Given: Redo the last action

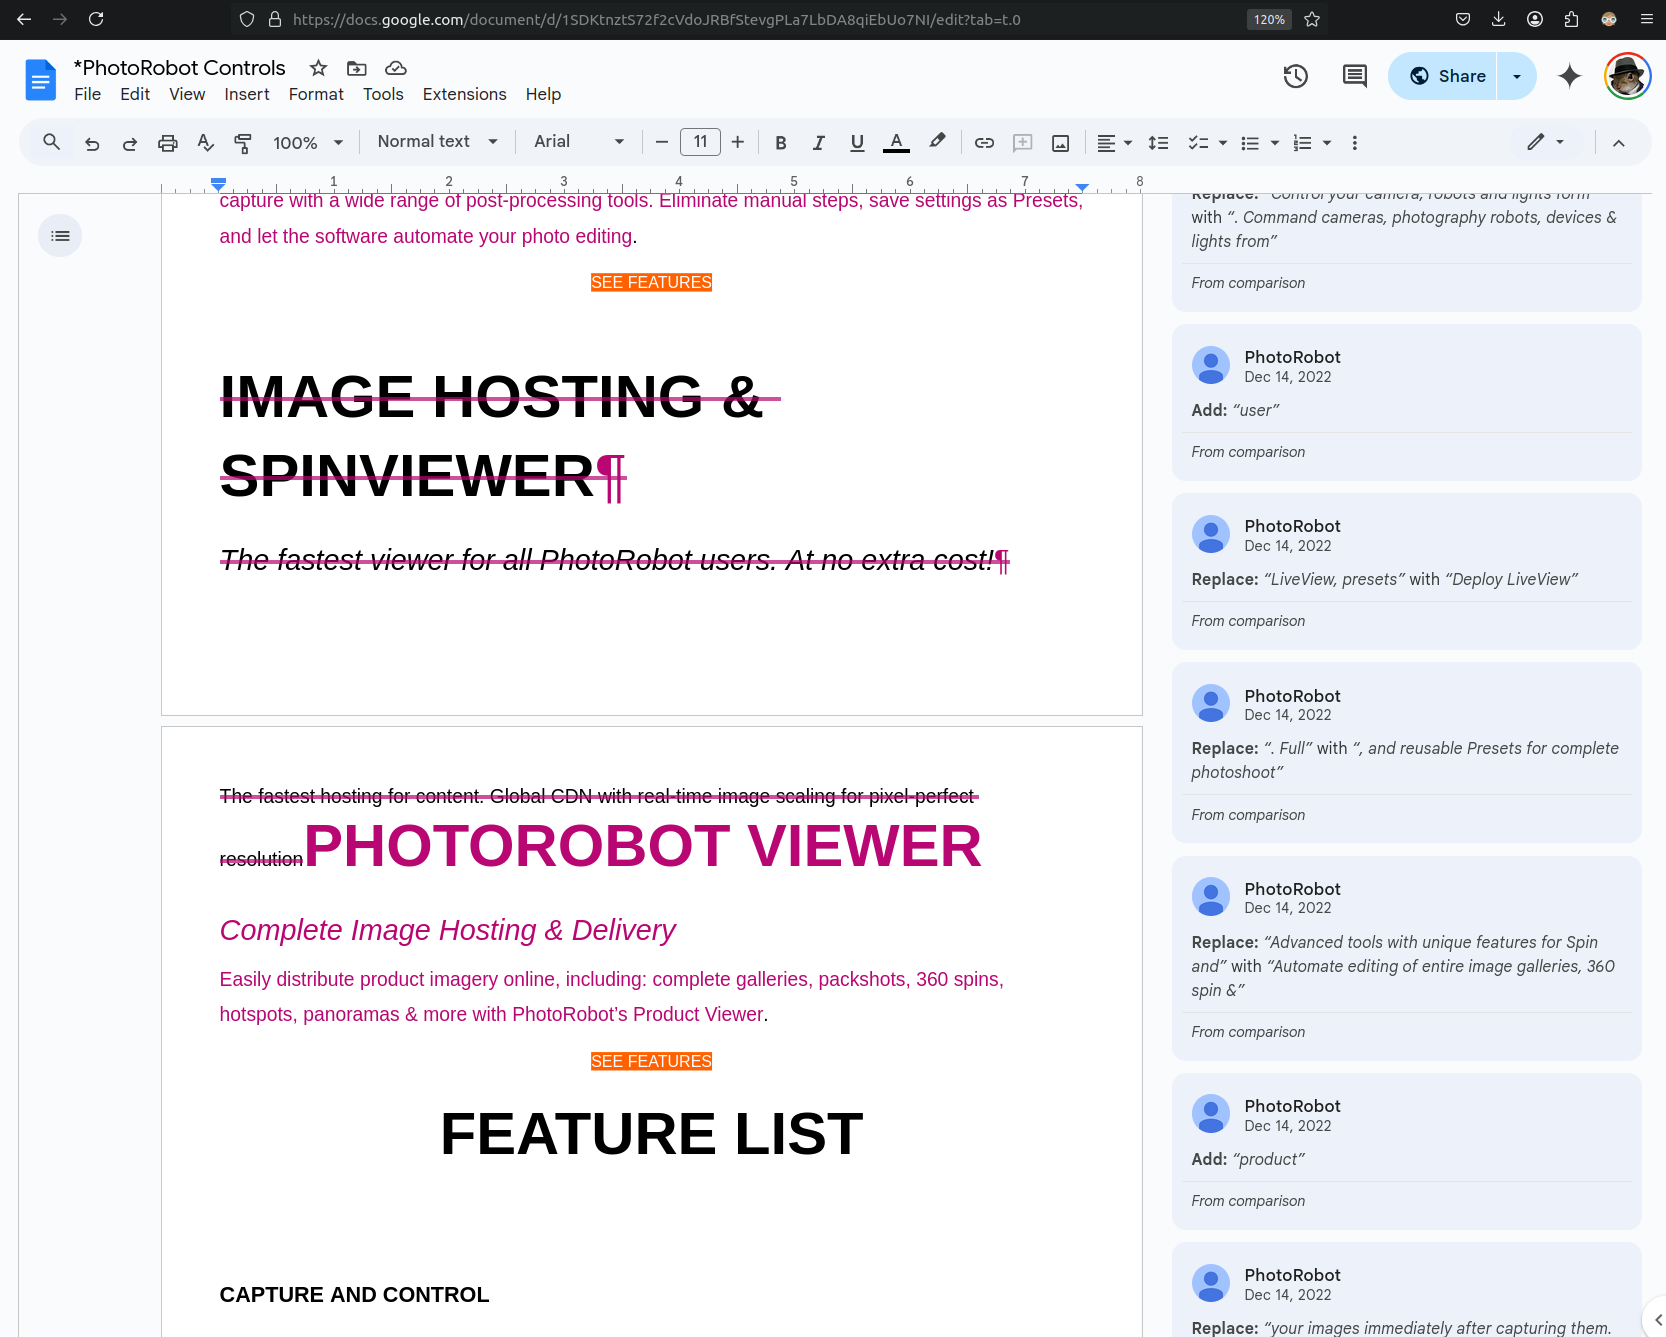Looking at the screenshot, I should 130,143.
